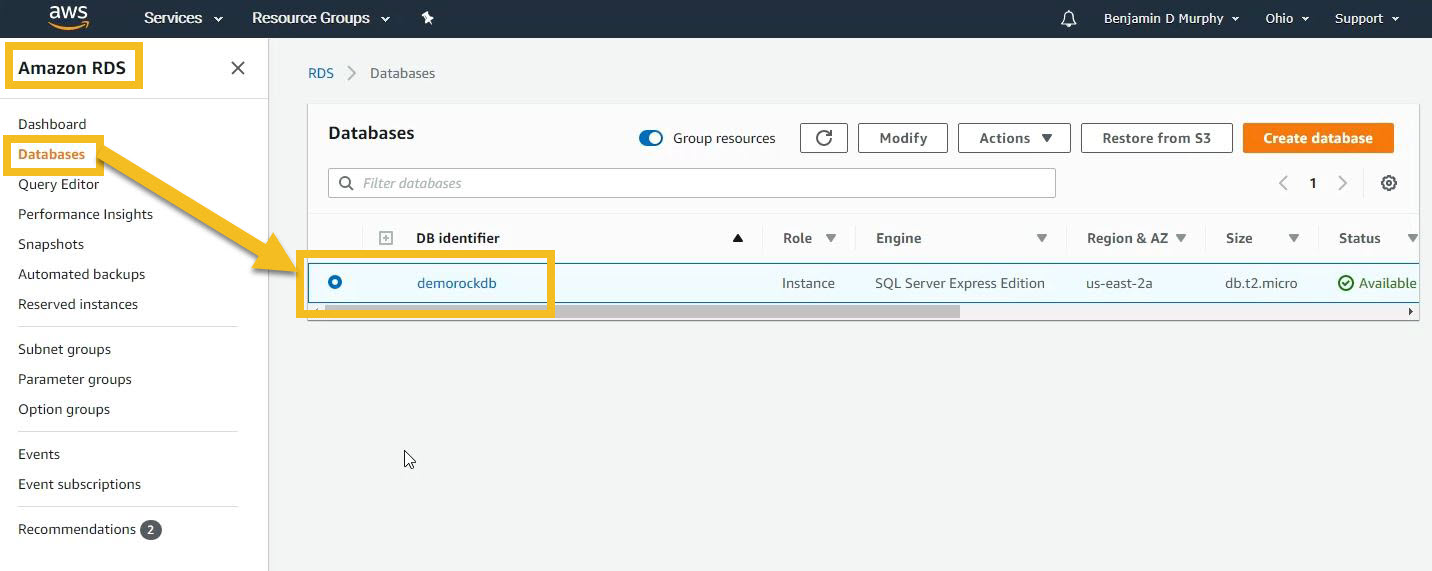Go to Snapshots in the sidebar

[x=51, y=244]
